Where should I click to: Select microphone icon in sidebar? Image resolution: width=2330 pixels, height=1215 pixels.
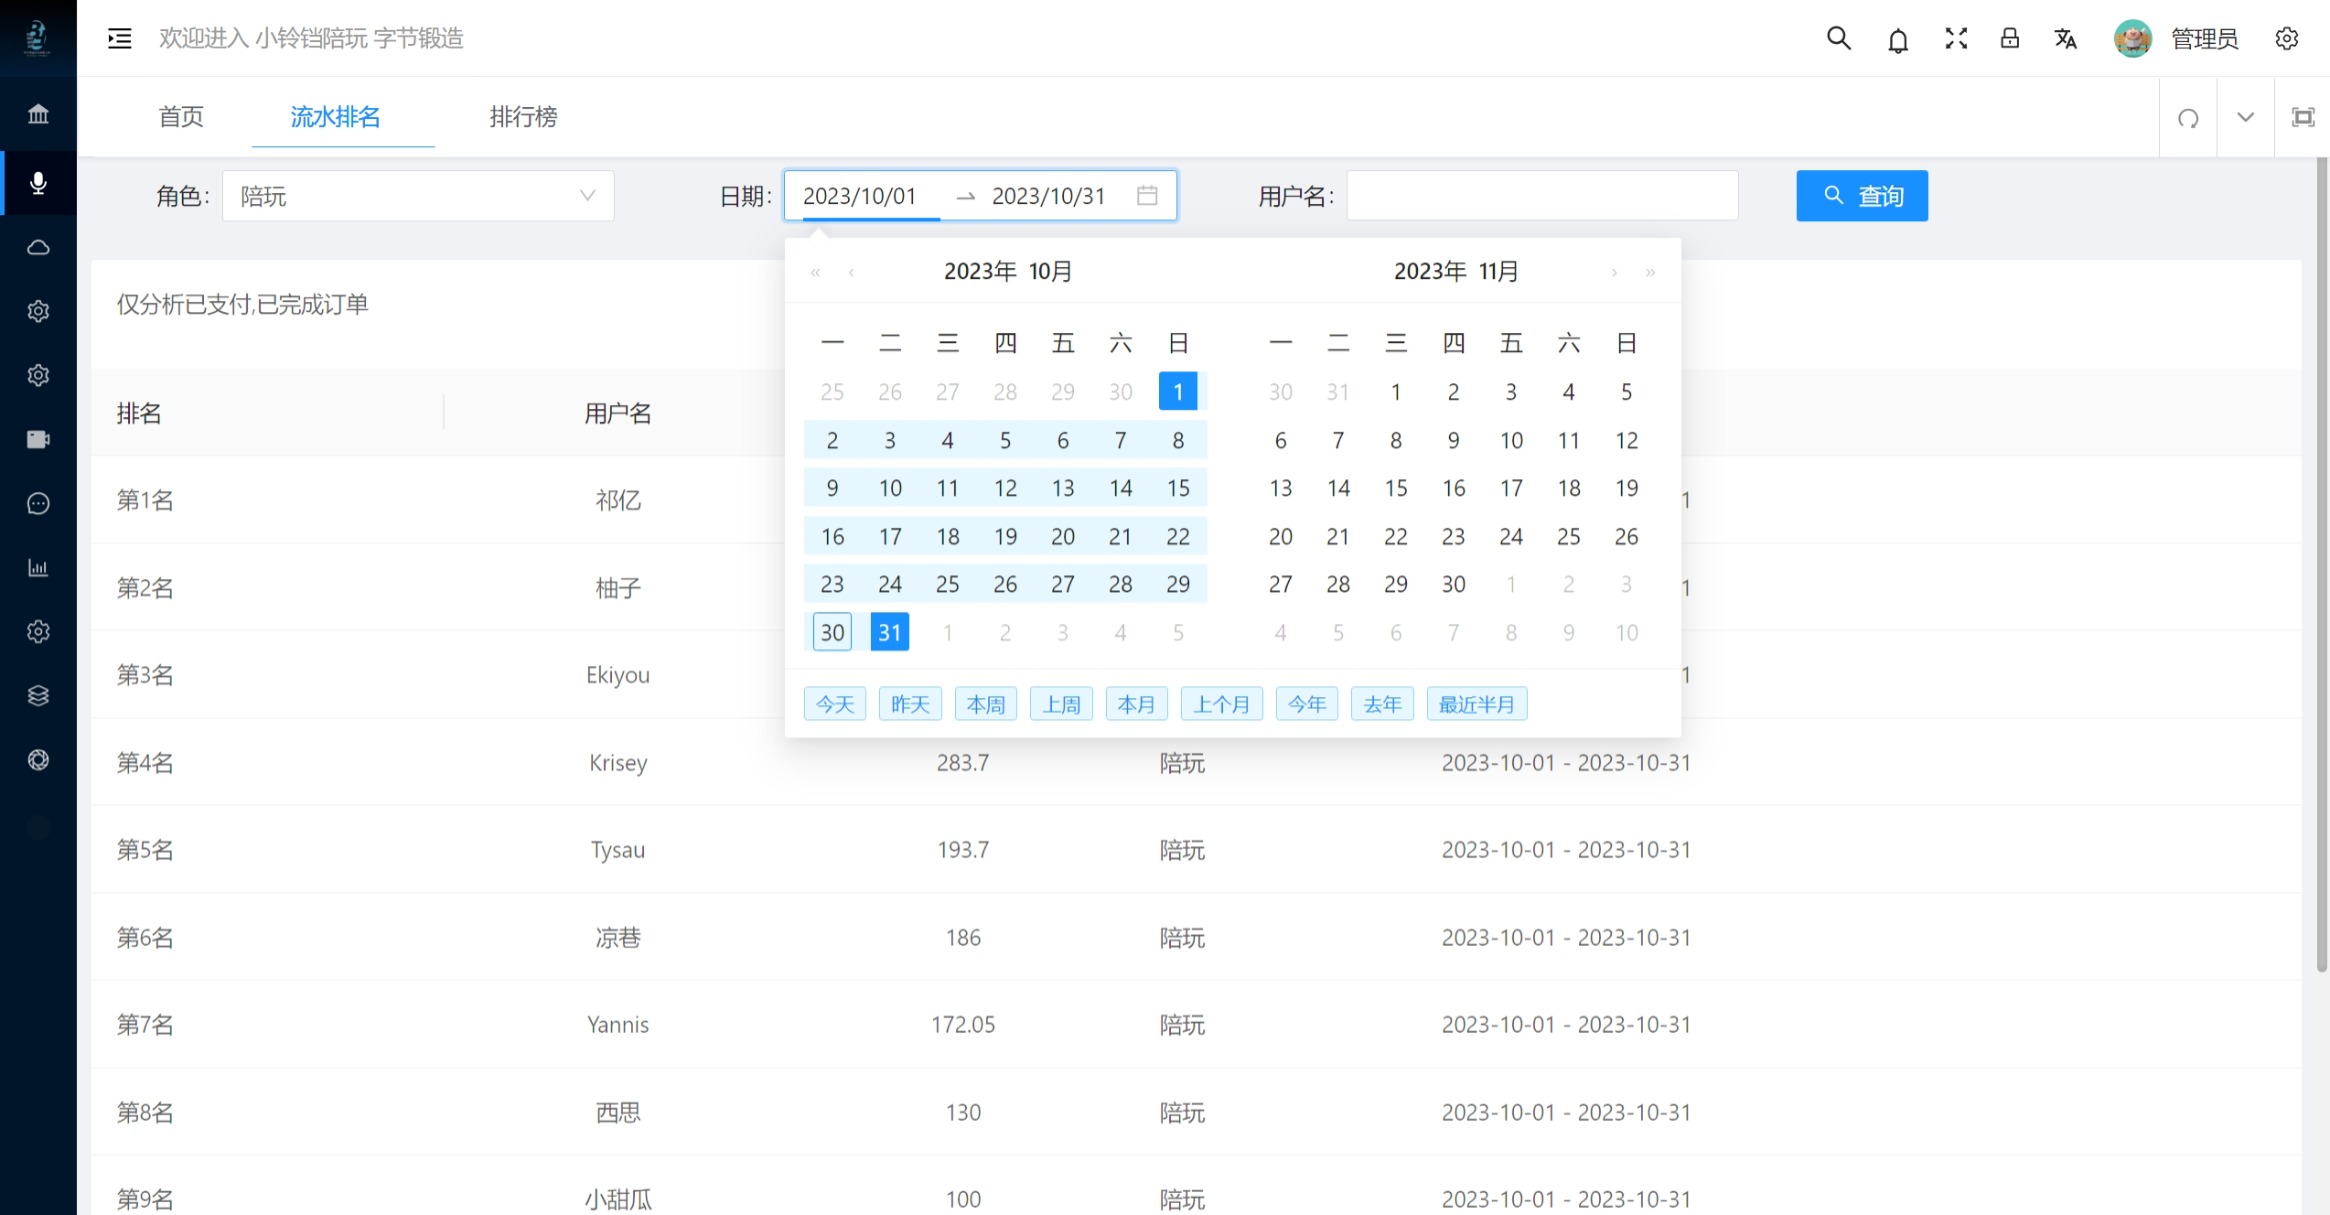pos(38,183)
